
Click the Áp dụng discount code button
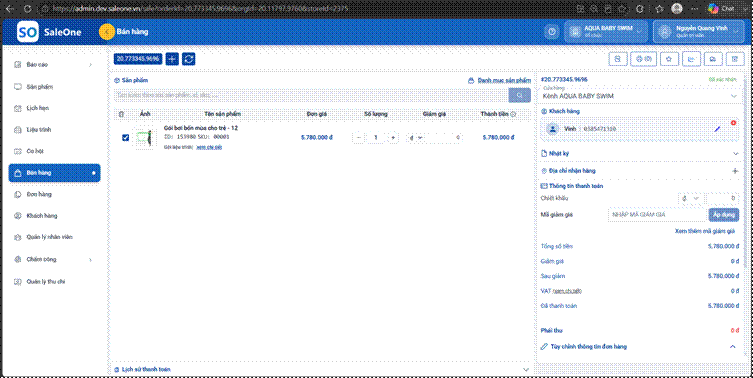coord(724,215)
